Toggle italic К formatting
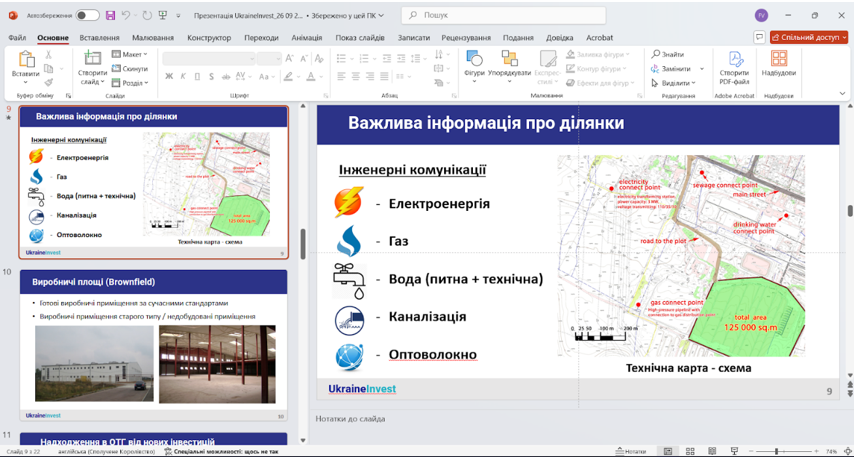The width and height of the screenshot is (856, 457). (x=183, y=76)
